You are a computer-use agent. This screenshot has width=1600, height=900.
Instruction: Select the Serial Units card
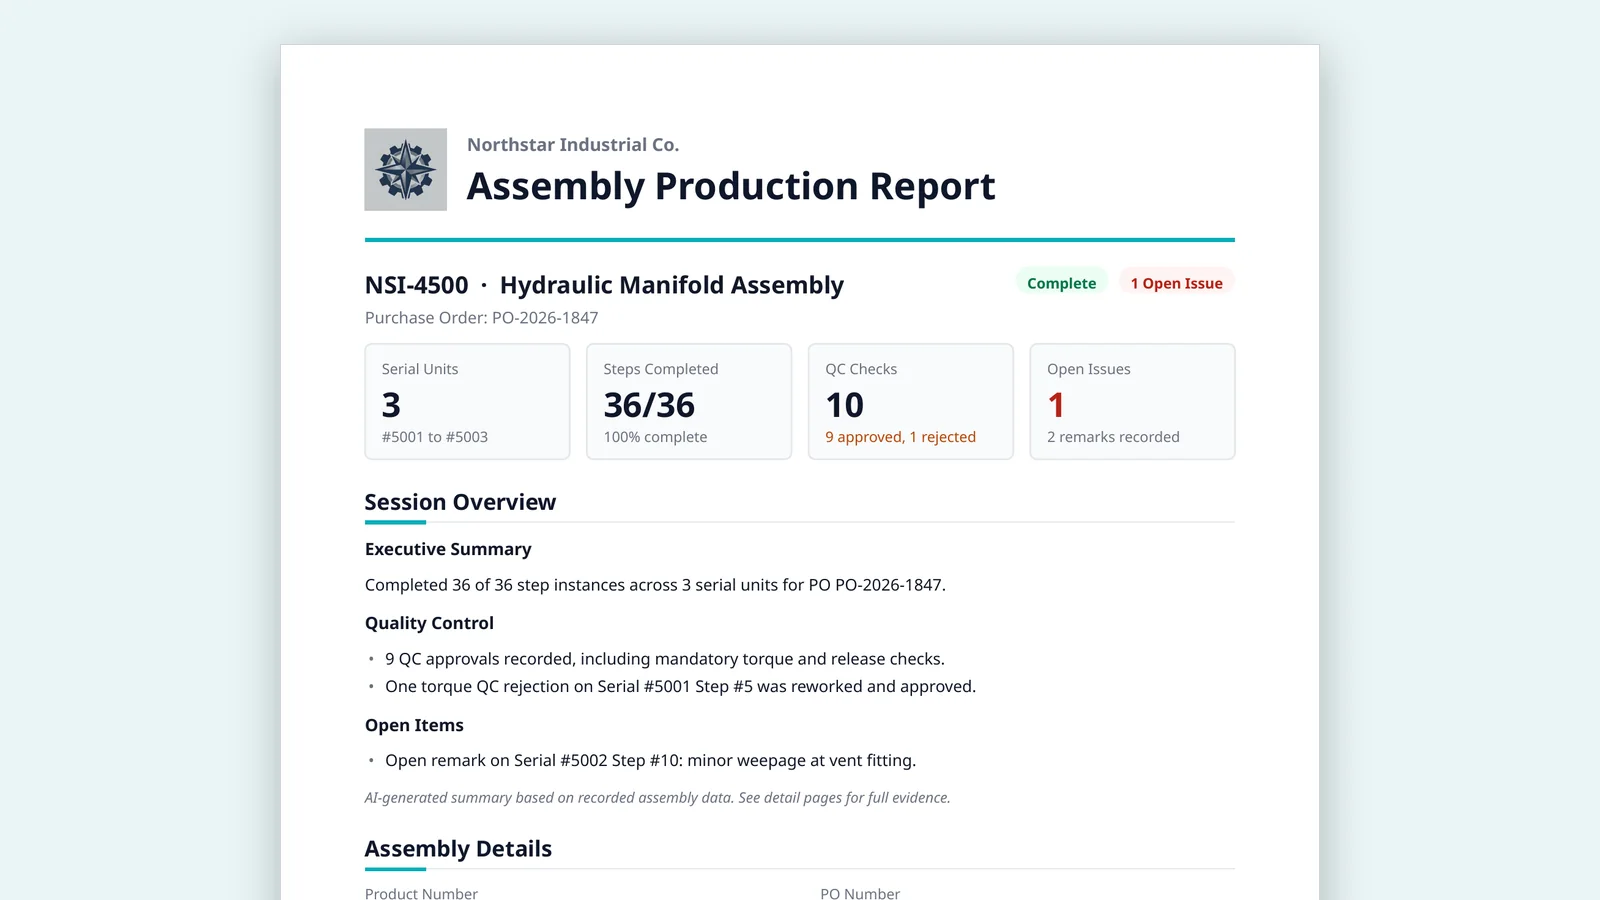point(467,401)
